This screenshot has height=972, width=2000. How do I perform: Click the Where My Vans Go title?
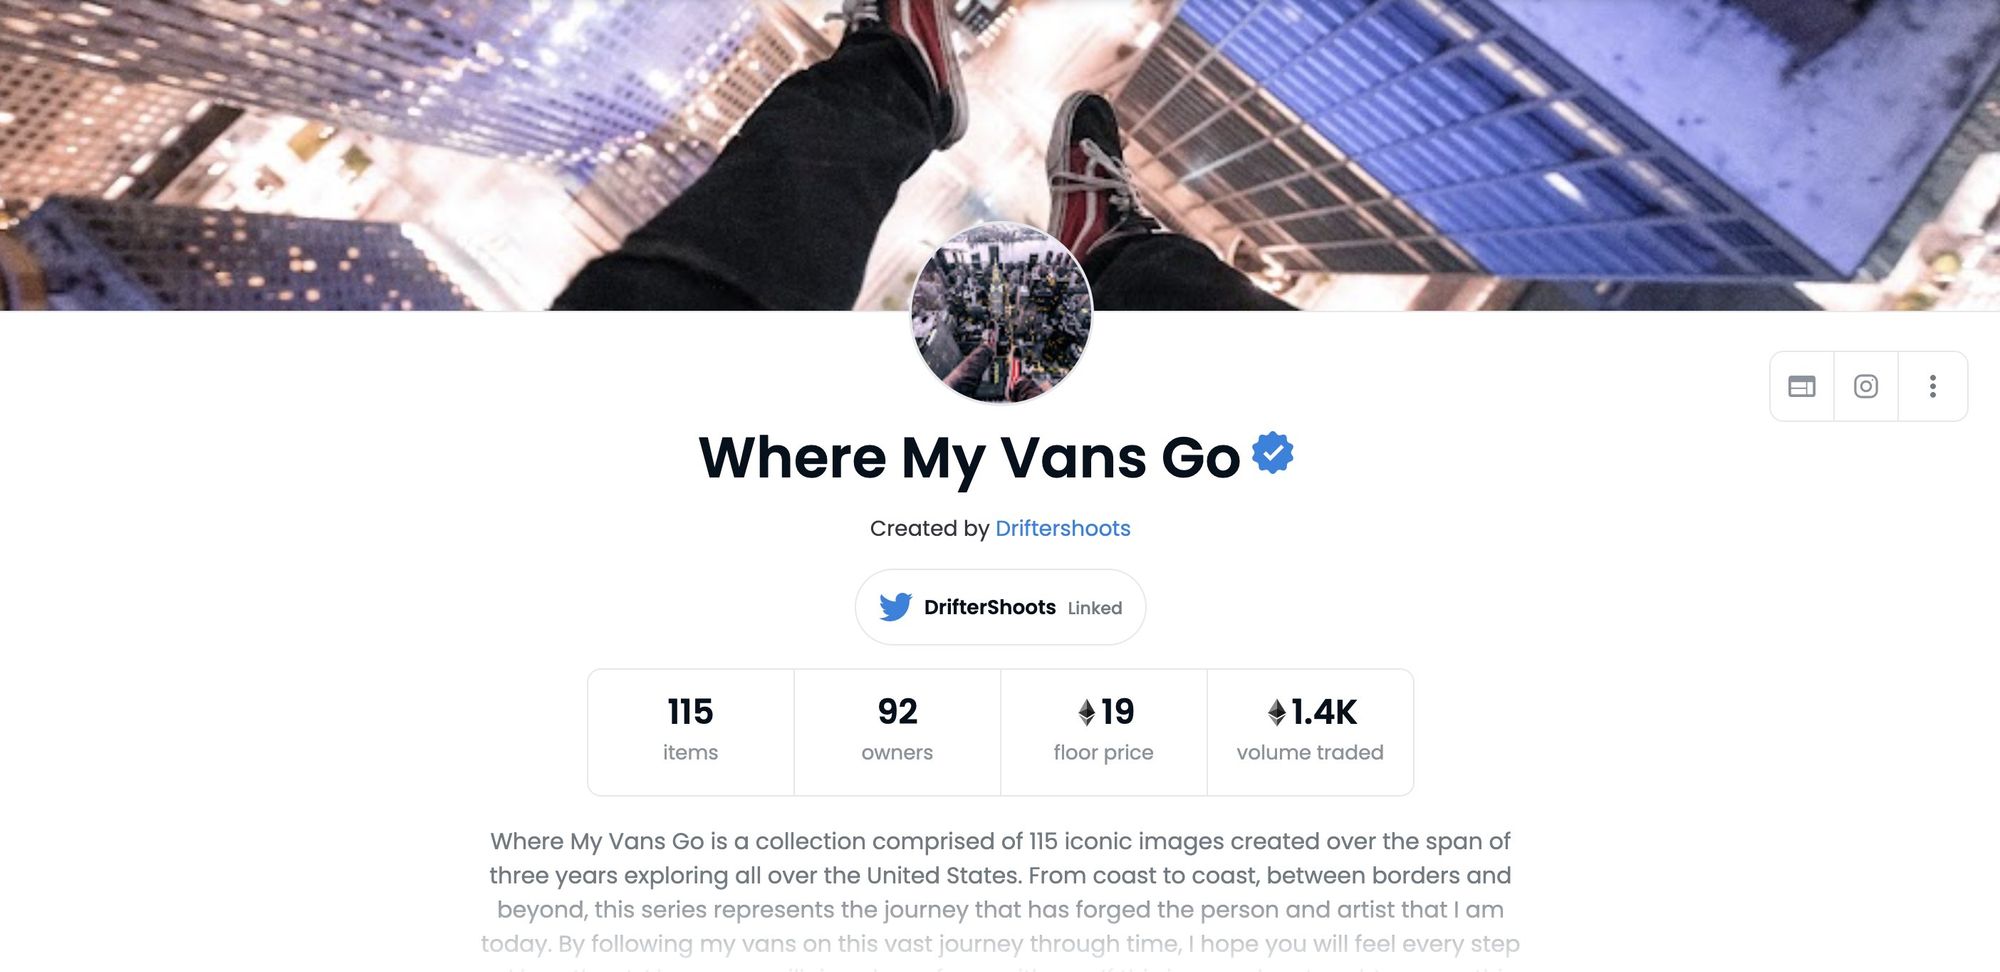tap(970, 458)
